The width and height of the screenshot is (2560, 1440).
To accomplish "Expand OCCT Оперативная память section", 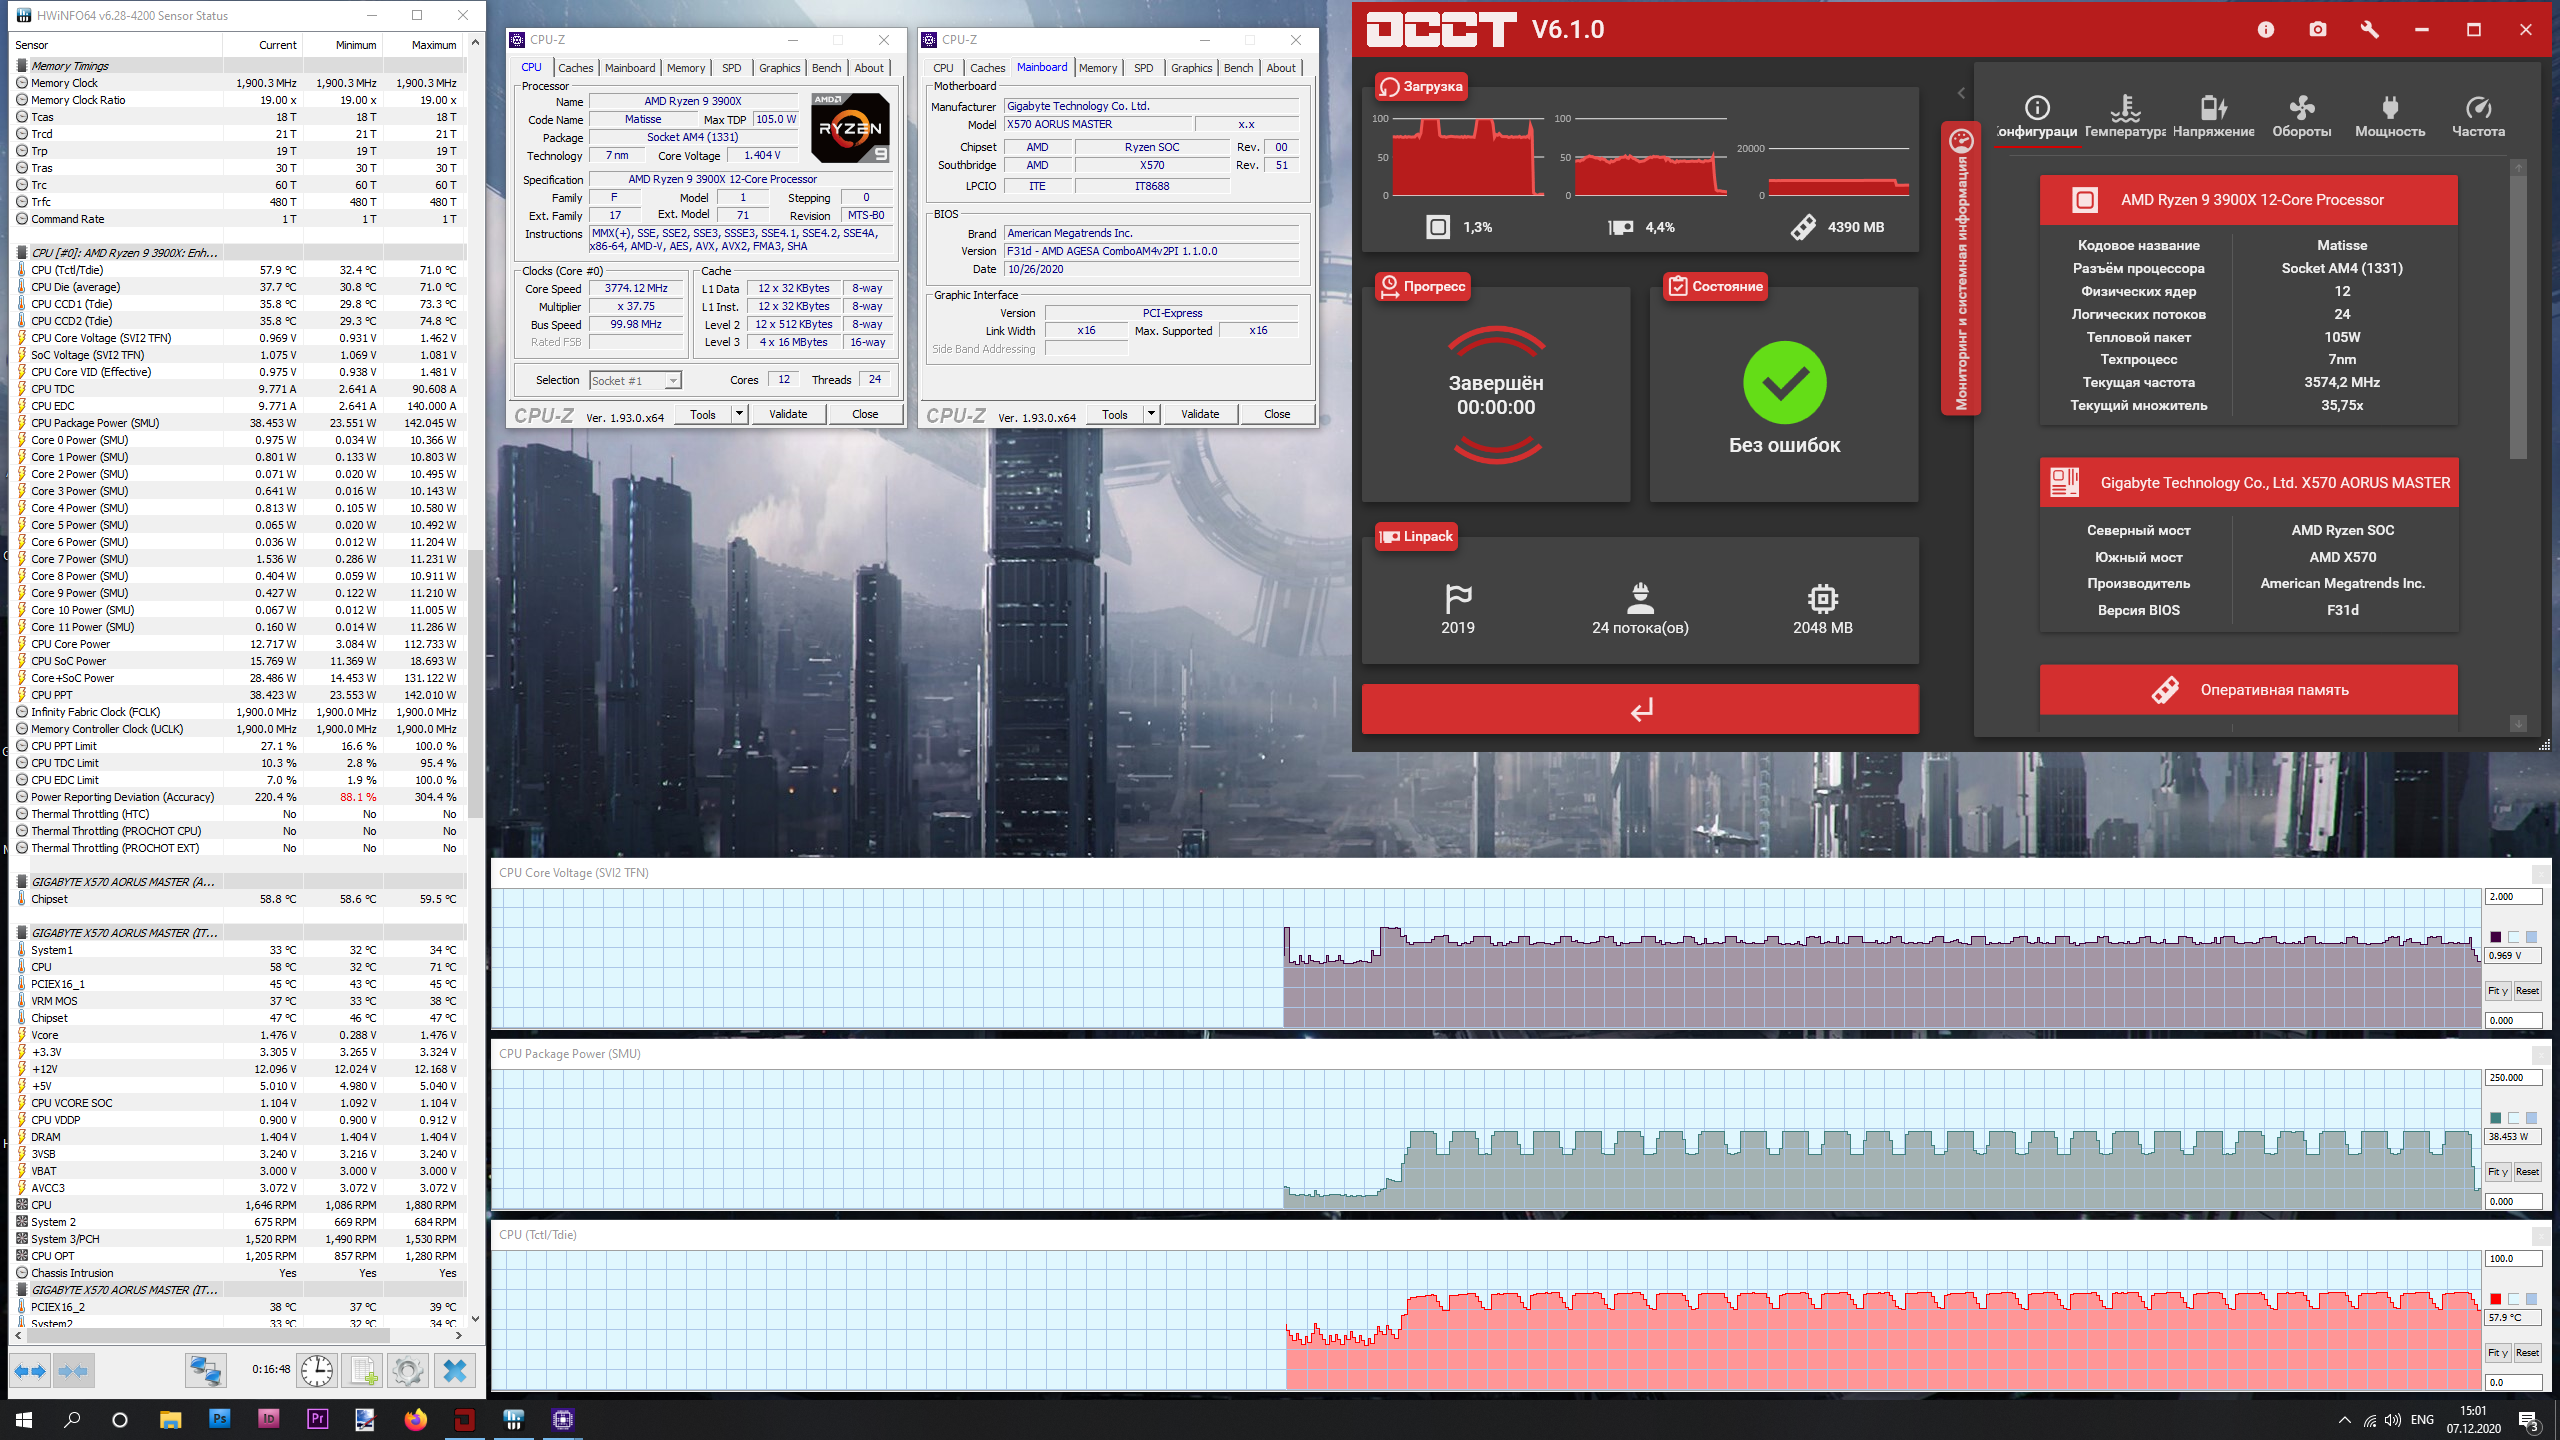I will click(2248, 690).
